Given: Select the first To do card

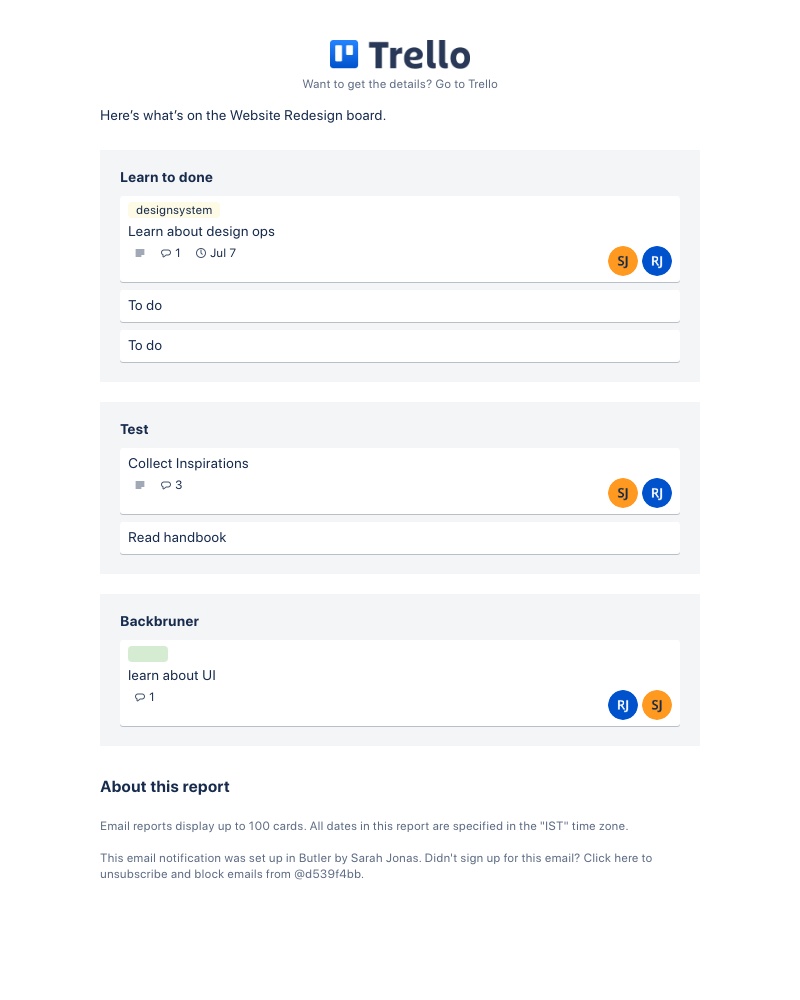Looking at the screenshot, I should (145, 305).
